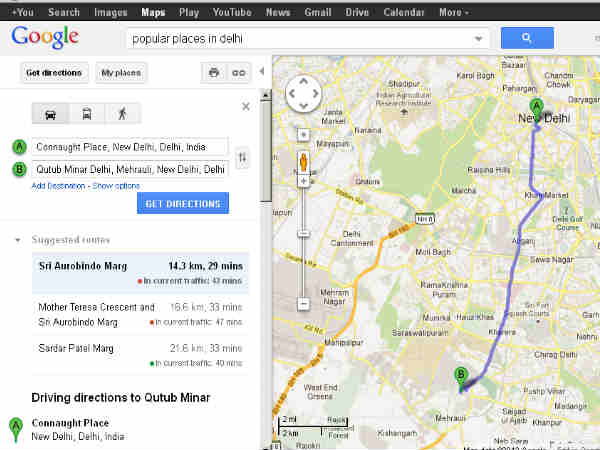Viewport: 600px width, 450px height.
Task: Collapse the left panel with arrow
Action: 262,71
